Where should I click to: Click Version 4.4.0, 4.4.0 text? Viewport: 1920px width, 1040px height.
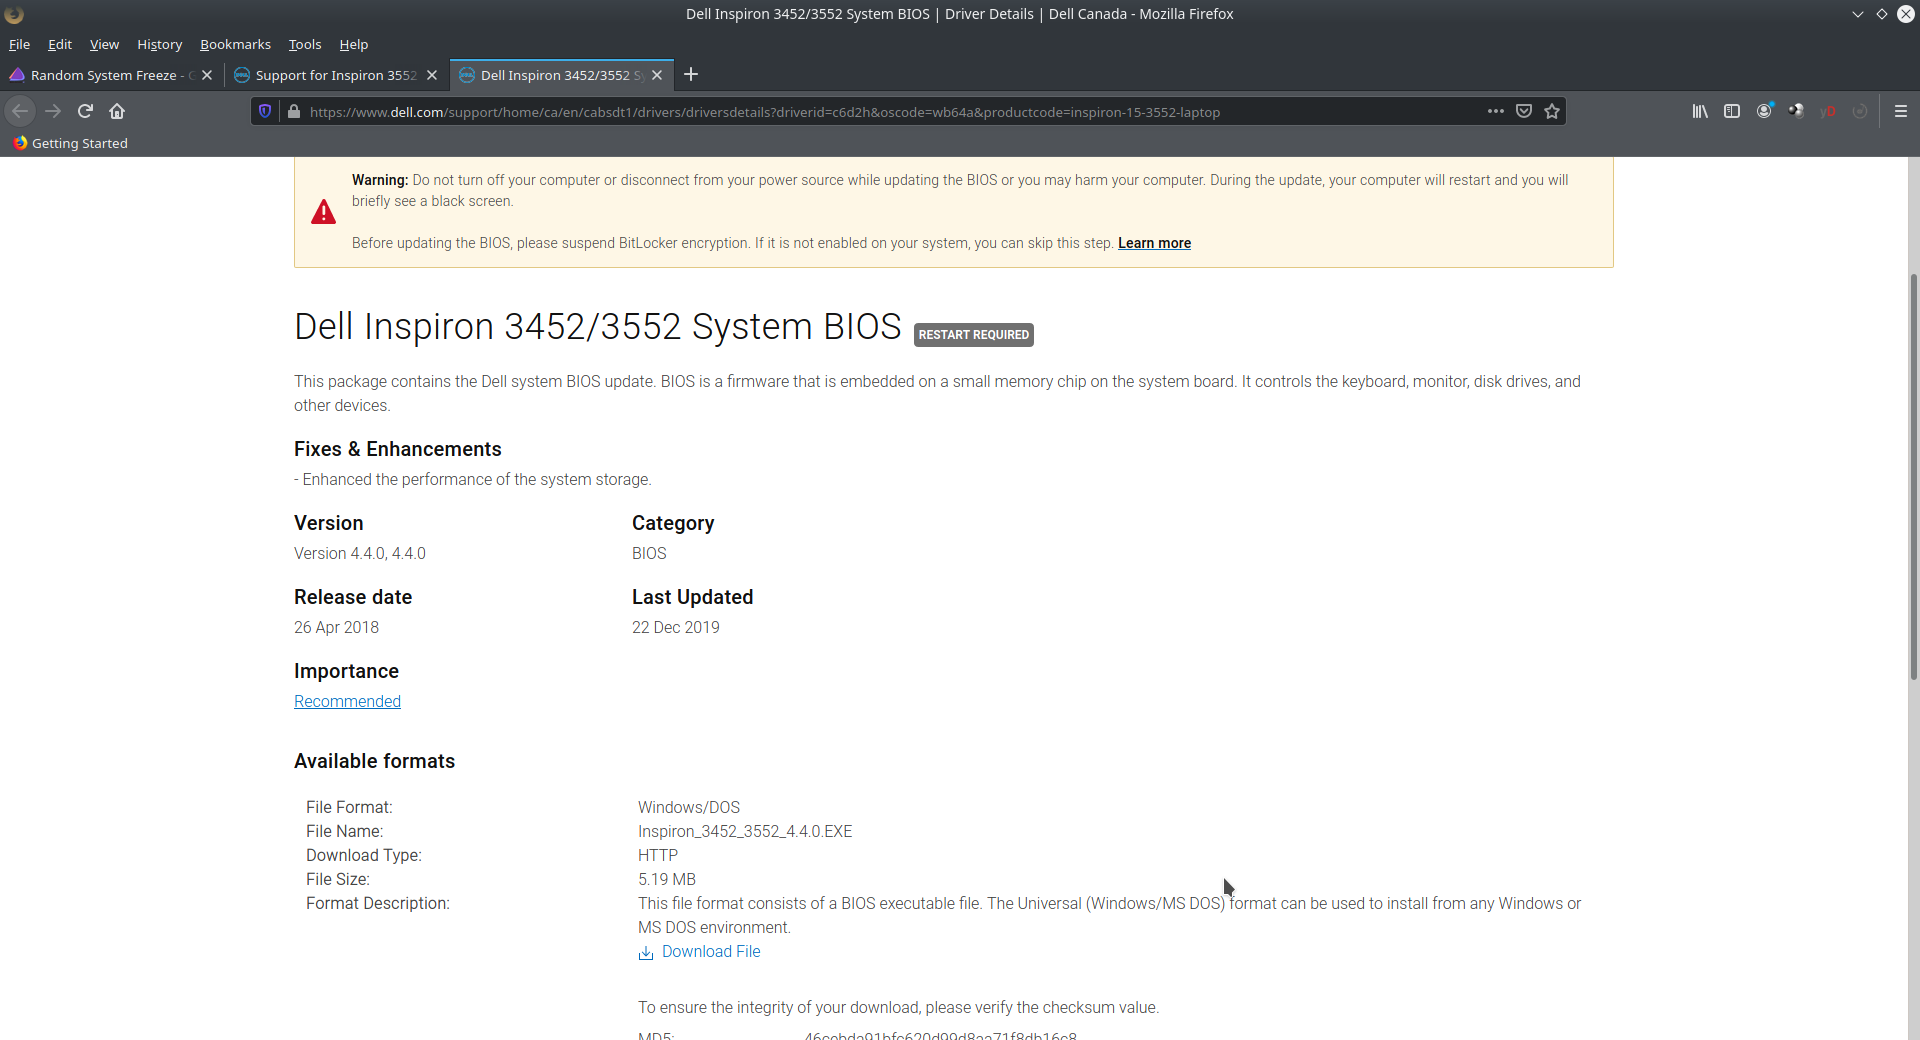pos(360,553)
